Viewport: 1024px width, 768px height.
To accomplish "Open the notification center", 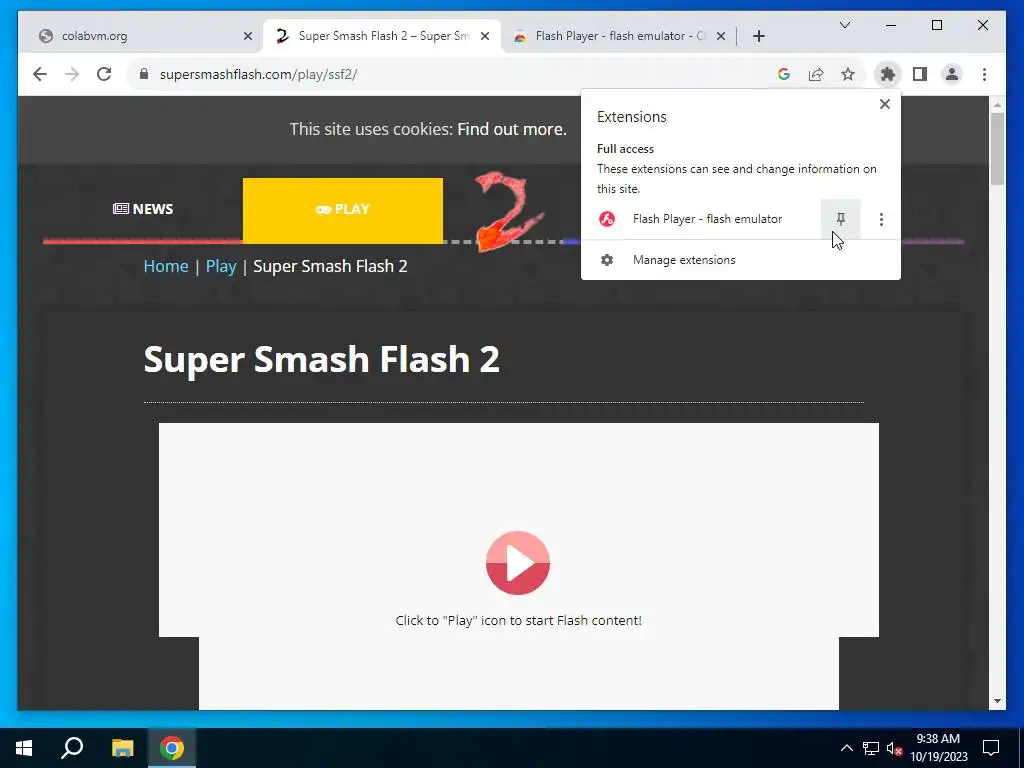I will (x=991, y=748).
